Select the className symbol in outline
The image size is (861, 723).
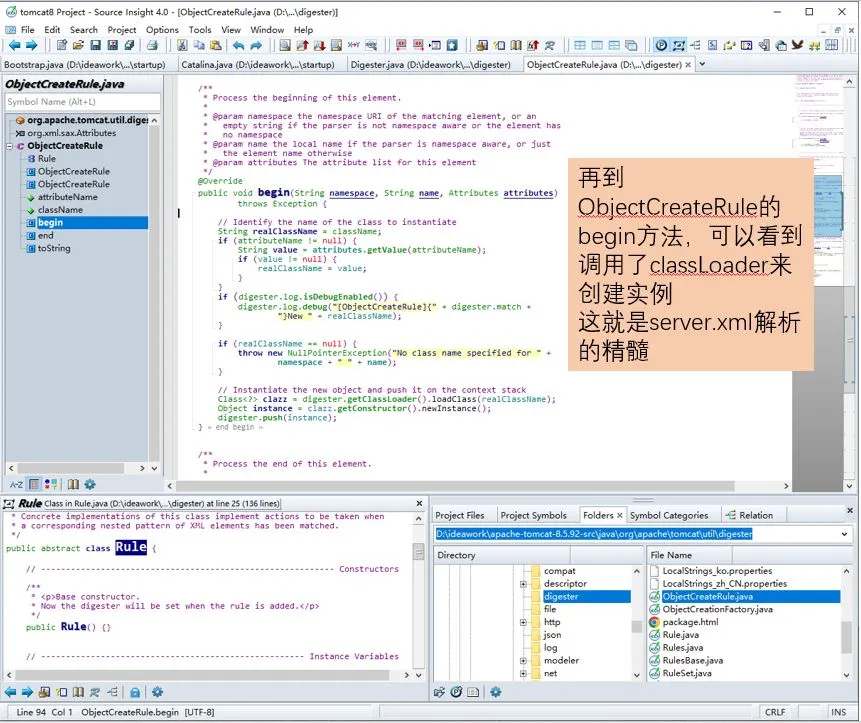pos(60,210)
